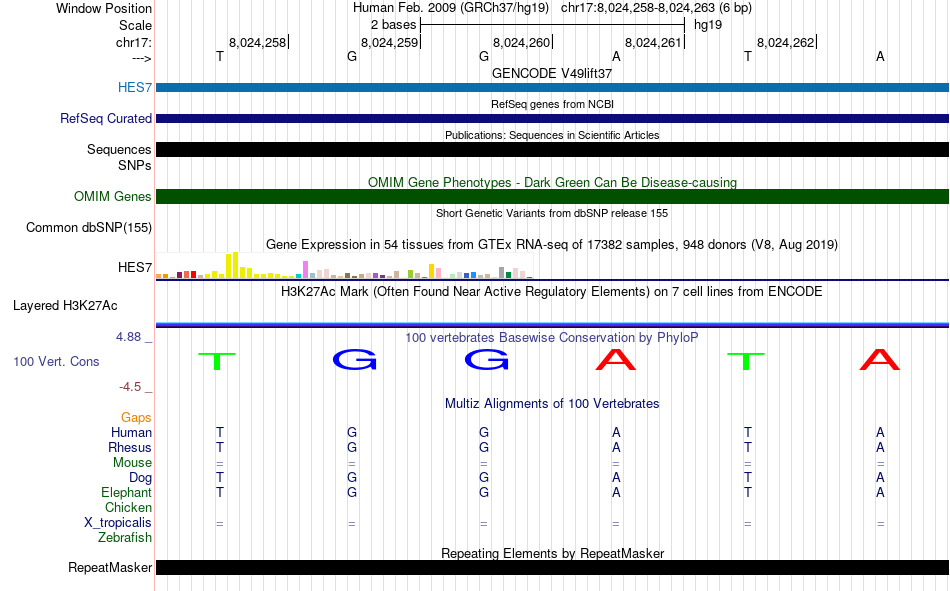Click the first green T in conservation logo

point(217,361)
